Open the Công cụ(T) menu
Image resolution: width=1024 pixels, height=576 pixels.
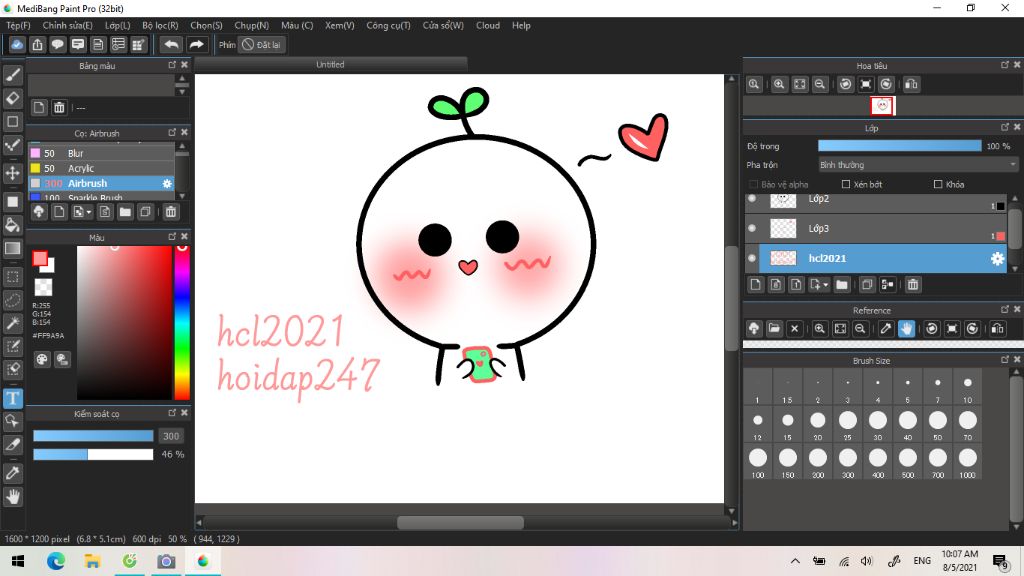pyautogui.click(x=388, y=25)
